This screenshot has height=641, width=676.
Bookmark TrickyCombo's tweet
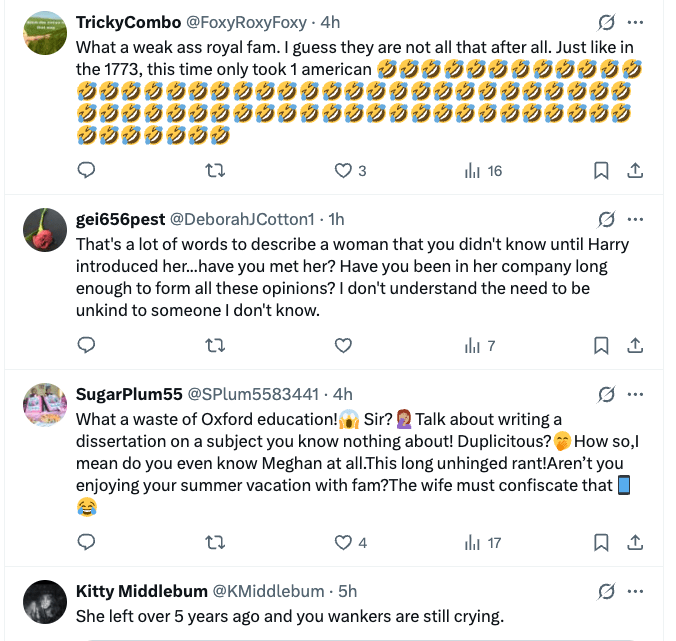(x=601, y=171)
